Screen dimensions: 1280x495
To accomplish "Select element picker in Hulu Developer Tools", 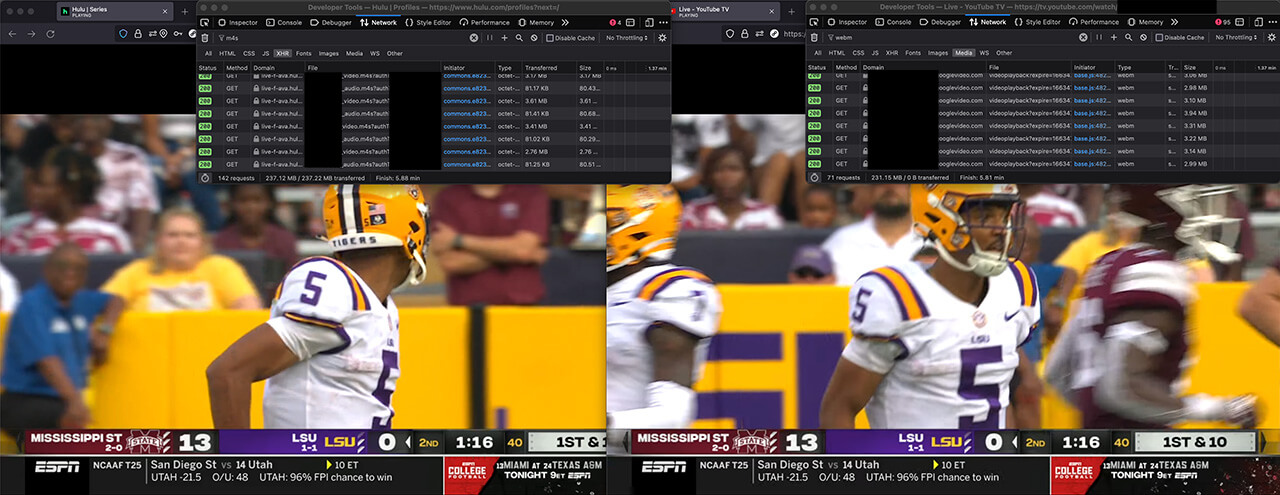I will (205, 22).
